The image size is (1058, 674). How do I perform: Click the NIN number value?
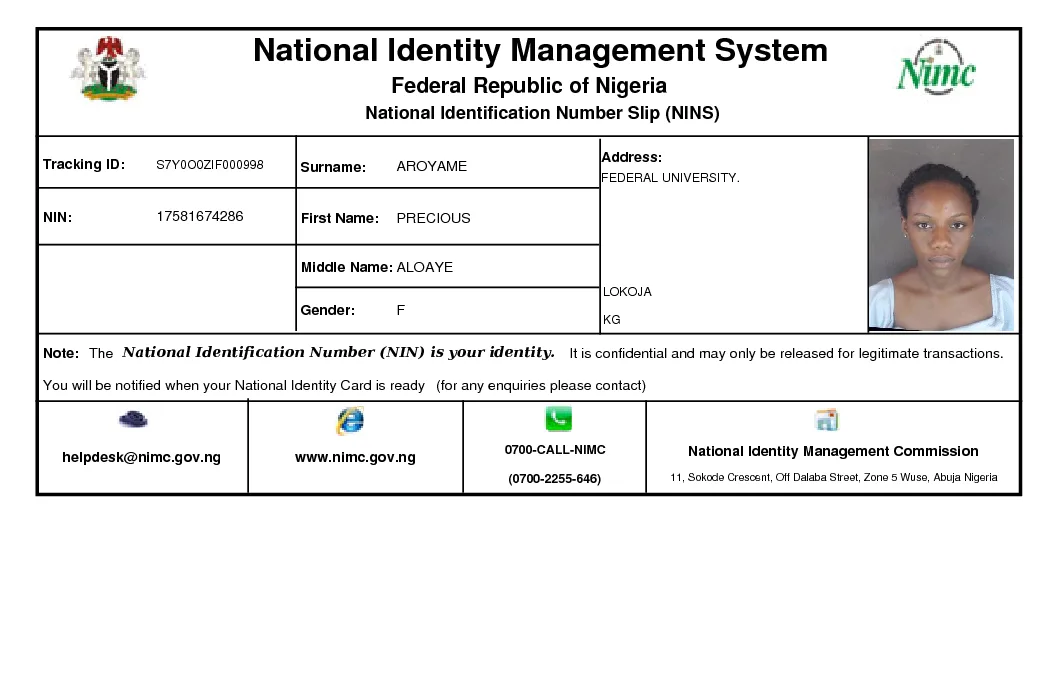pyautogui.click(x=199, y=216)
